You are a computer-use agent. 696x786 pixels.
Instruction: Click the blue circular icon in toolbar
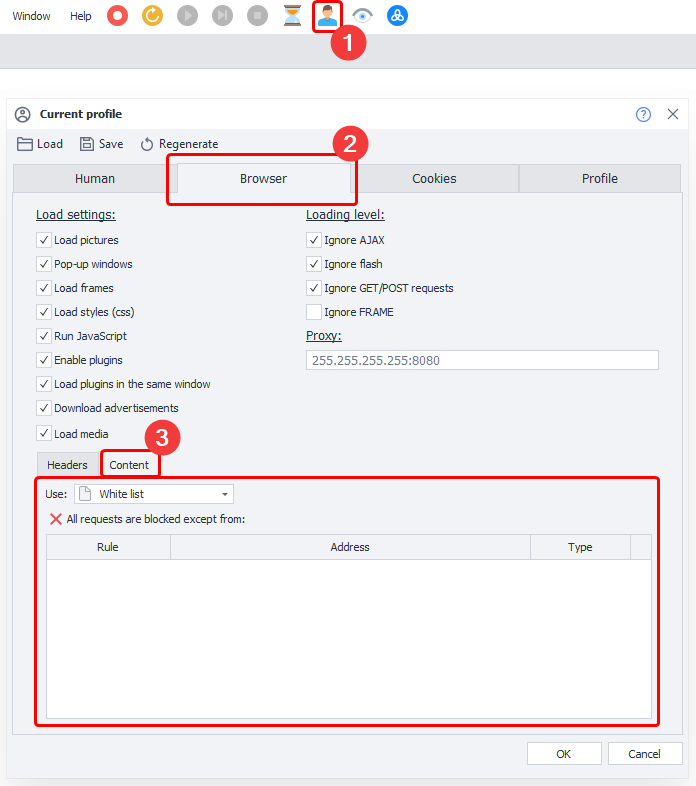[x=397, y=16]
